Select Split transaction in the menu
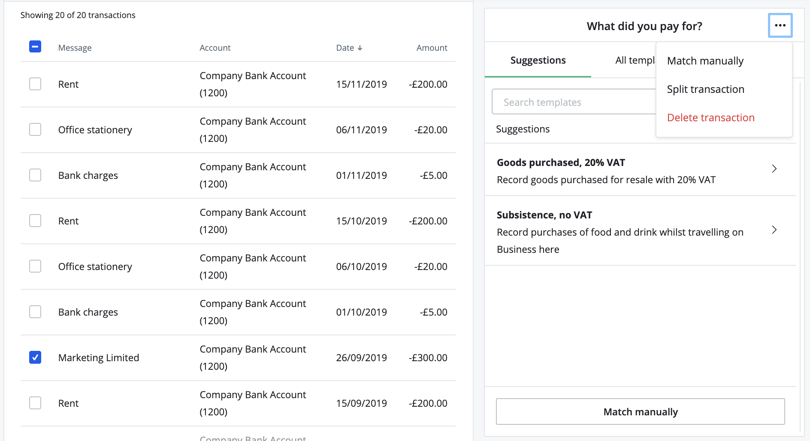Screen dimensions: 810x441 705,89
